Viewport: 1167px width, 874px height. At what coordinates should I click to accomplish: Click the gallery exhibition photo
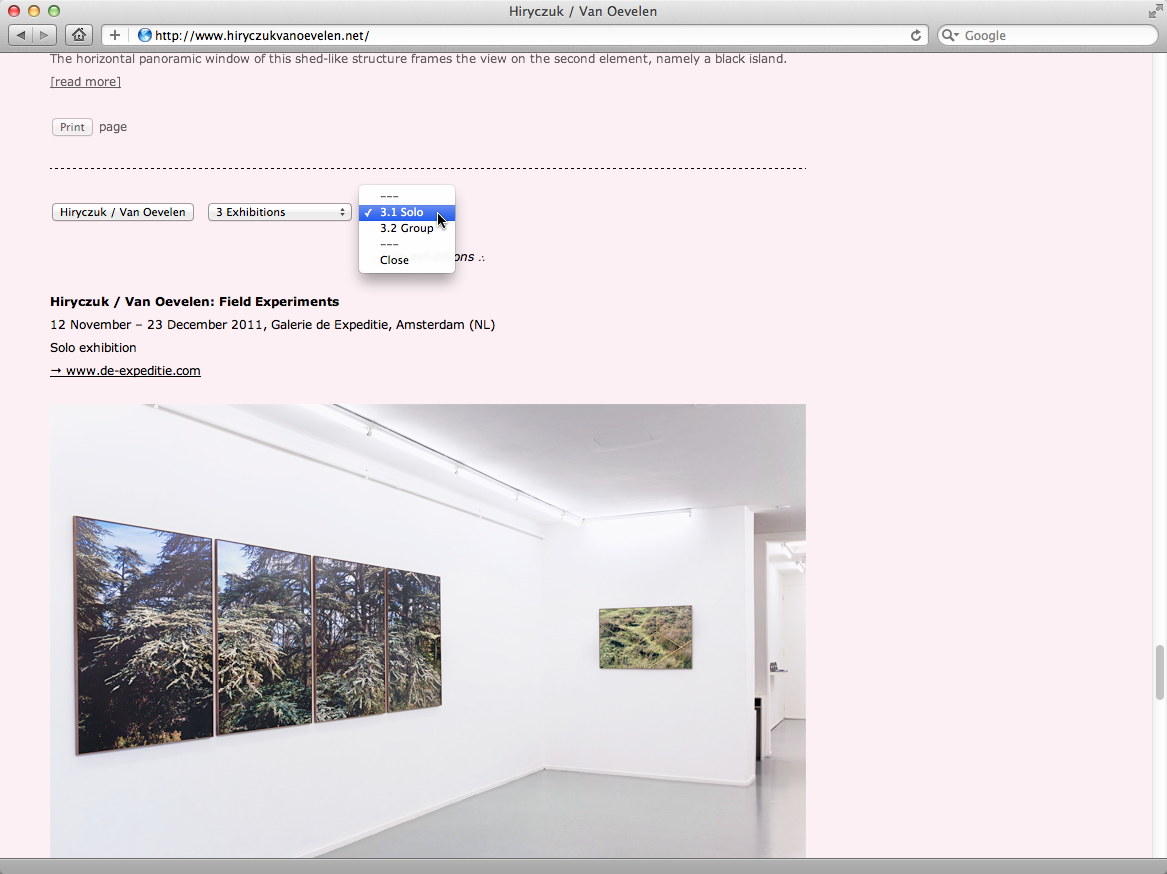(x=427, y=630)
